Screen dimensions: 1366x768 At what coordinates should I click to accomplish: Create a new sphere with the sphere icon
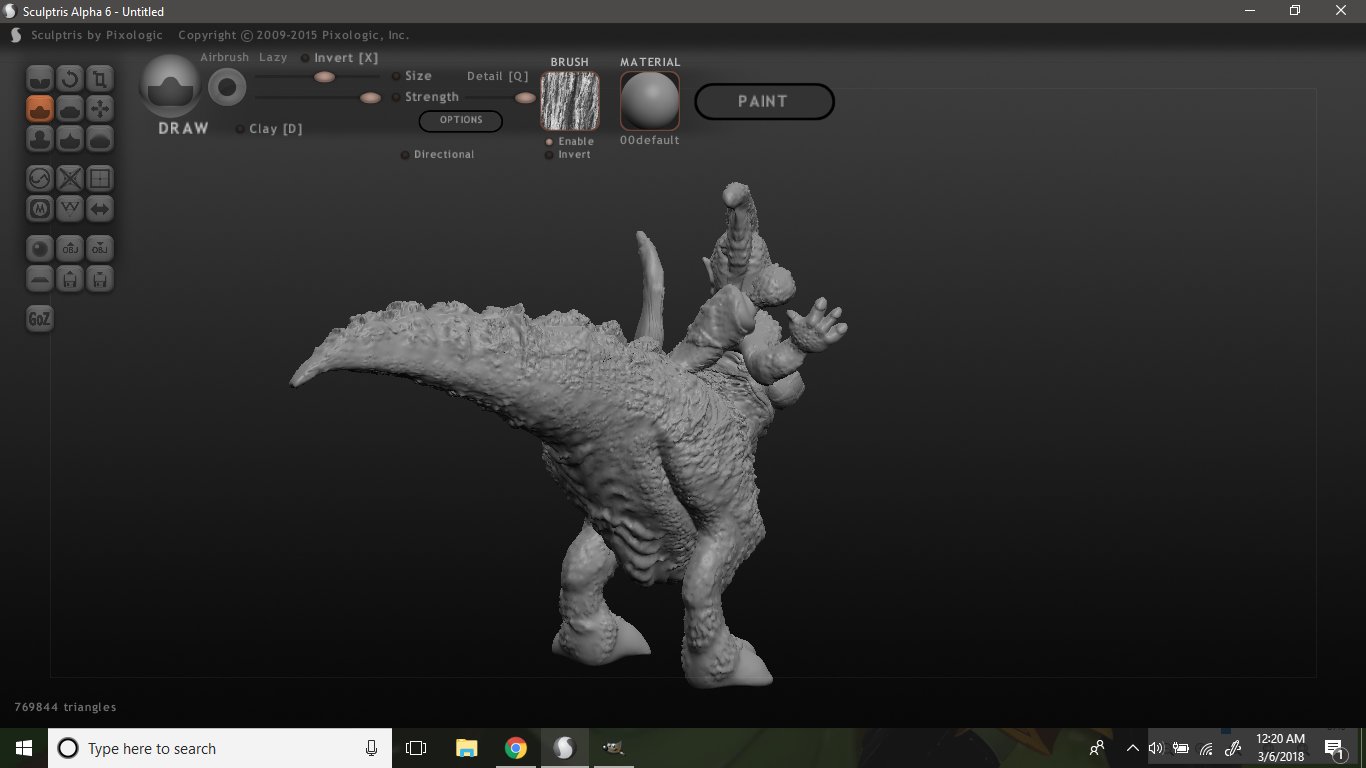(40, 248)
